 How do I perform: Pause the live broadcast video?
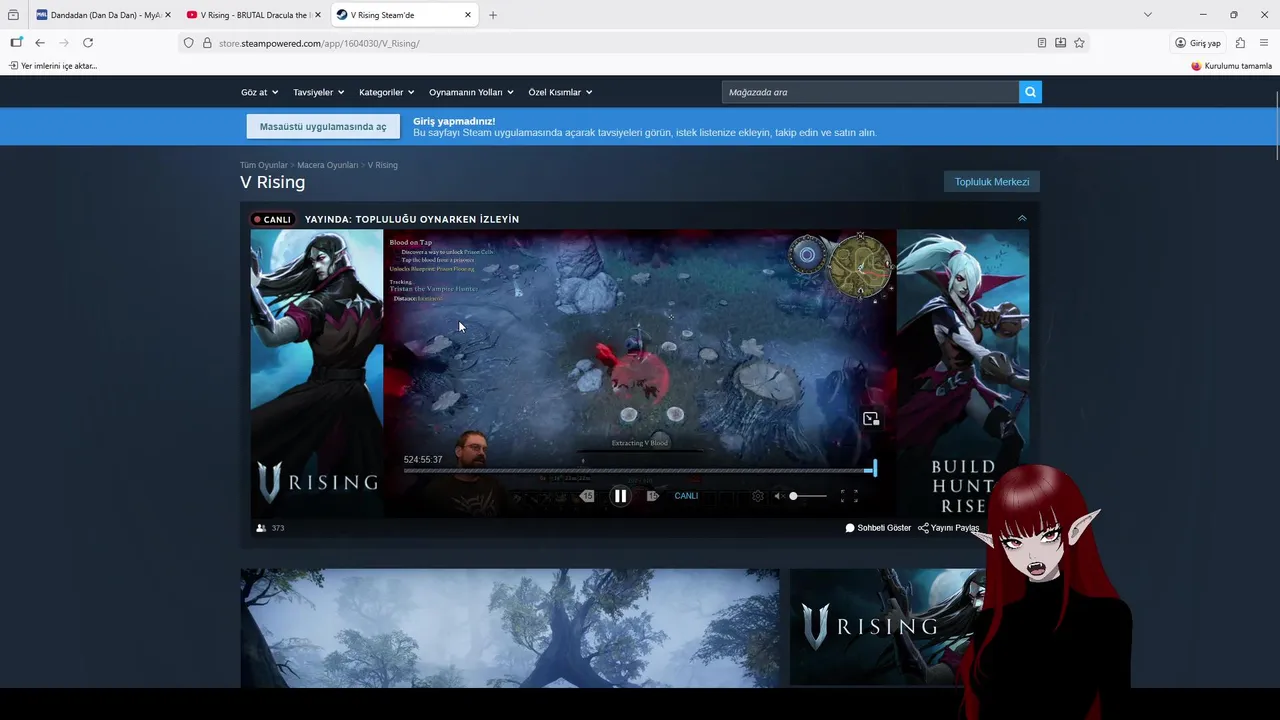pos(620,496)
